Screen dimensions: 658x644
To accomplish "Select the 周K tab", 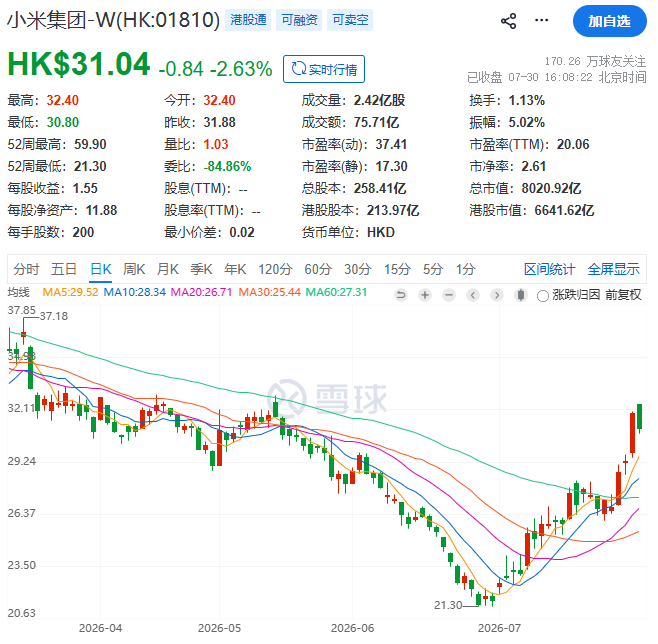I will point(134,269).
